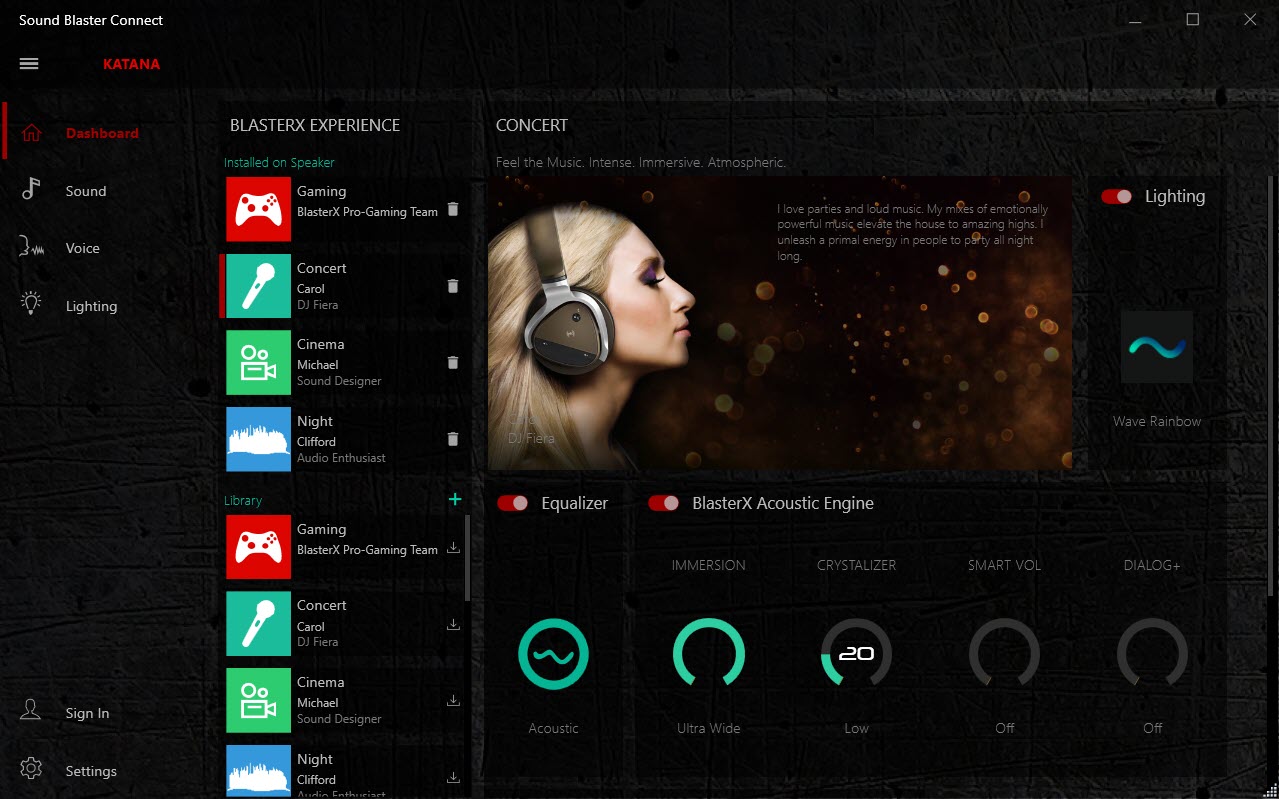Click the Voice profile icon
Image resolution: width=1279 pixels, height=799 pixels.
point(32,248)
